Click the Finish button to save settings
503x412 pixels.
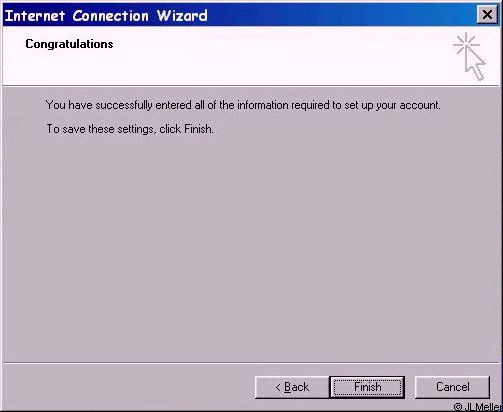coord(367,387)
